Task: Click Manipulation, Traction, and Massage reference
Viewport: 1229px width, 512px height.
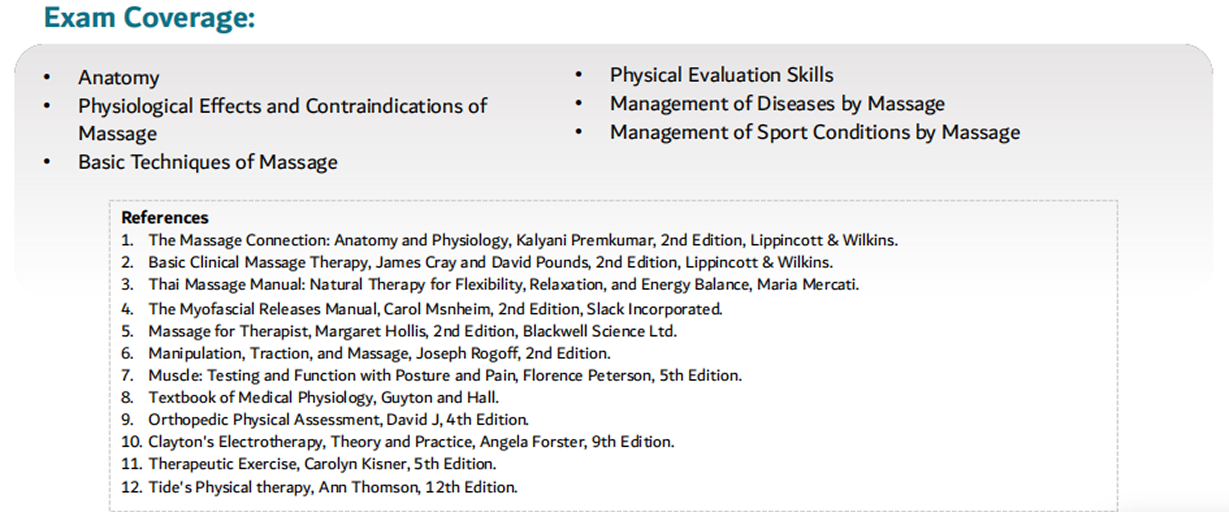Action: pyautogui.click(x=380, y=353)
